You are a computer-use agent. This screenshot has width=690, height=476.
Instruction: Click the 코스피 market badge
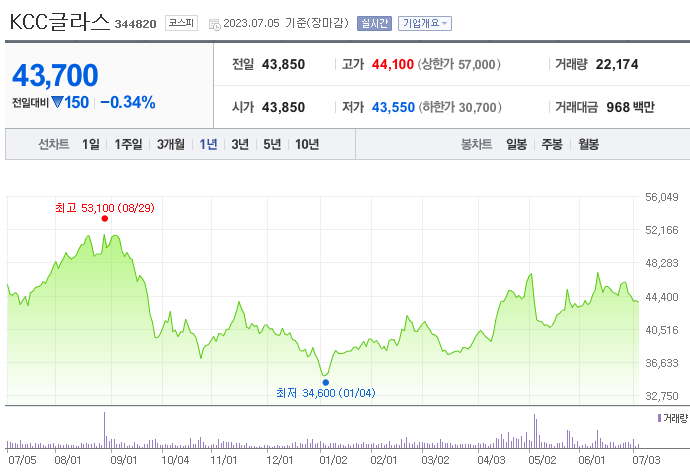point(181,23)
